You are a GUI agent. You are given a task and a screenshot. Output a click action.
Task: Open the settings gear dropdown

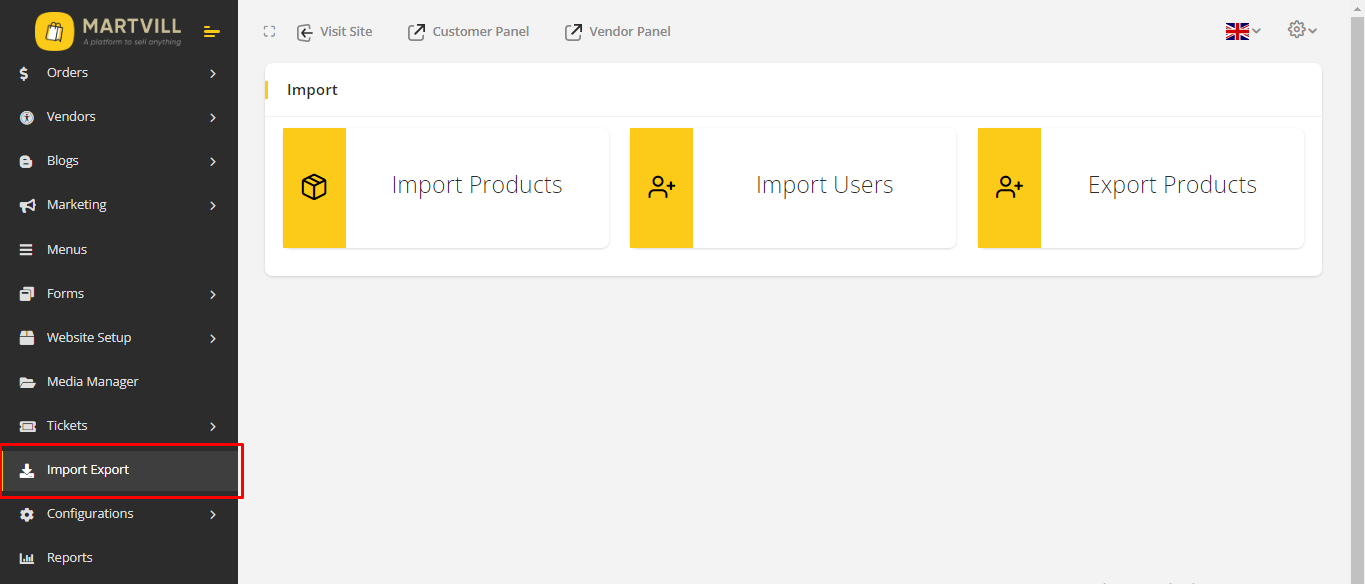pyautogui.click(x=1302, y=30)
